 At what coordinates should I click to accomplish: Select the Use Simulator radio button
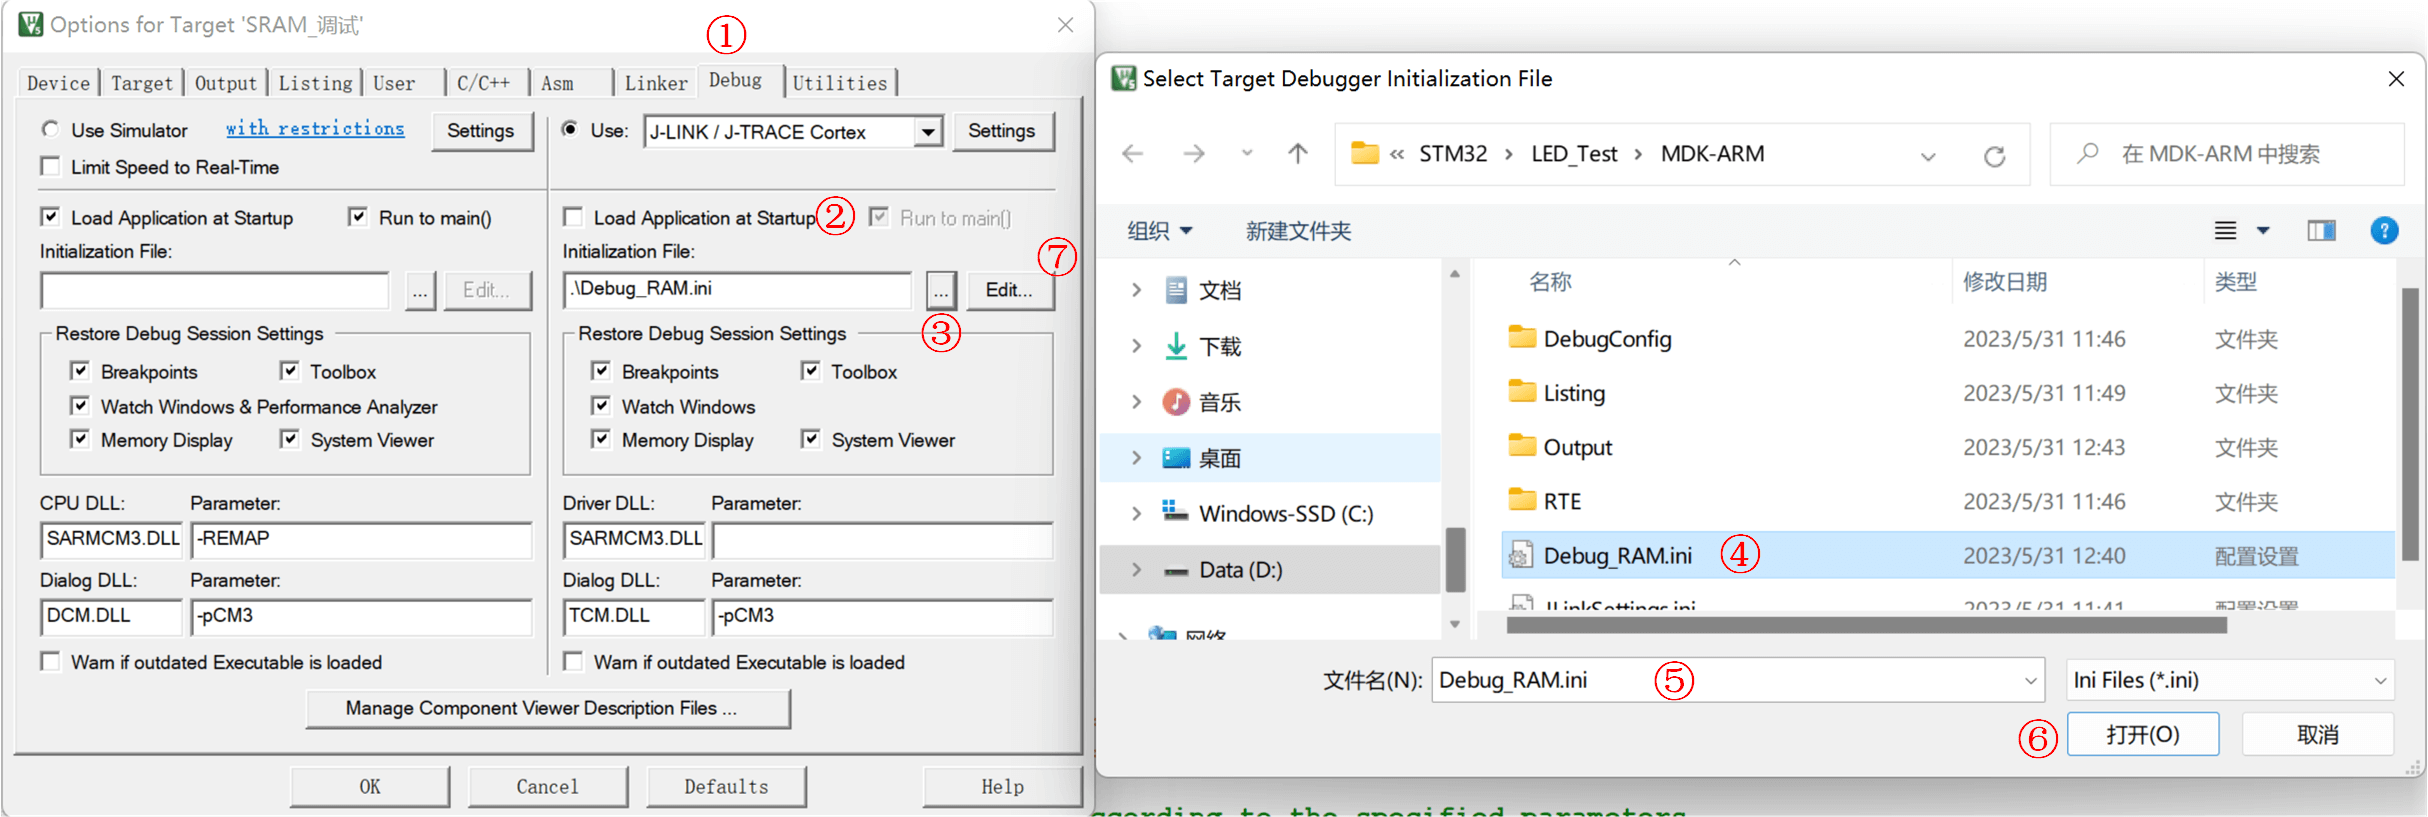pos(50,130)
